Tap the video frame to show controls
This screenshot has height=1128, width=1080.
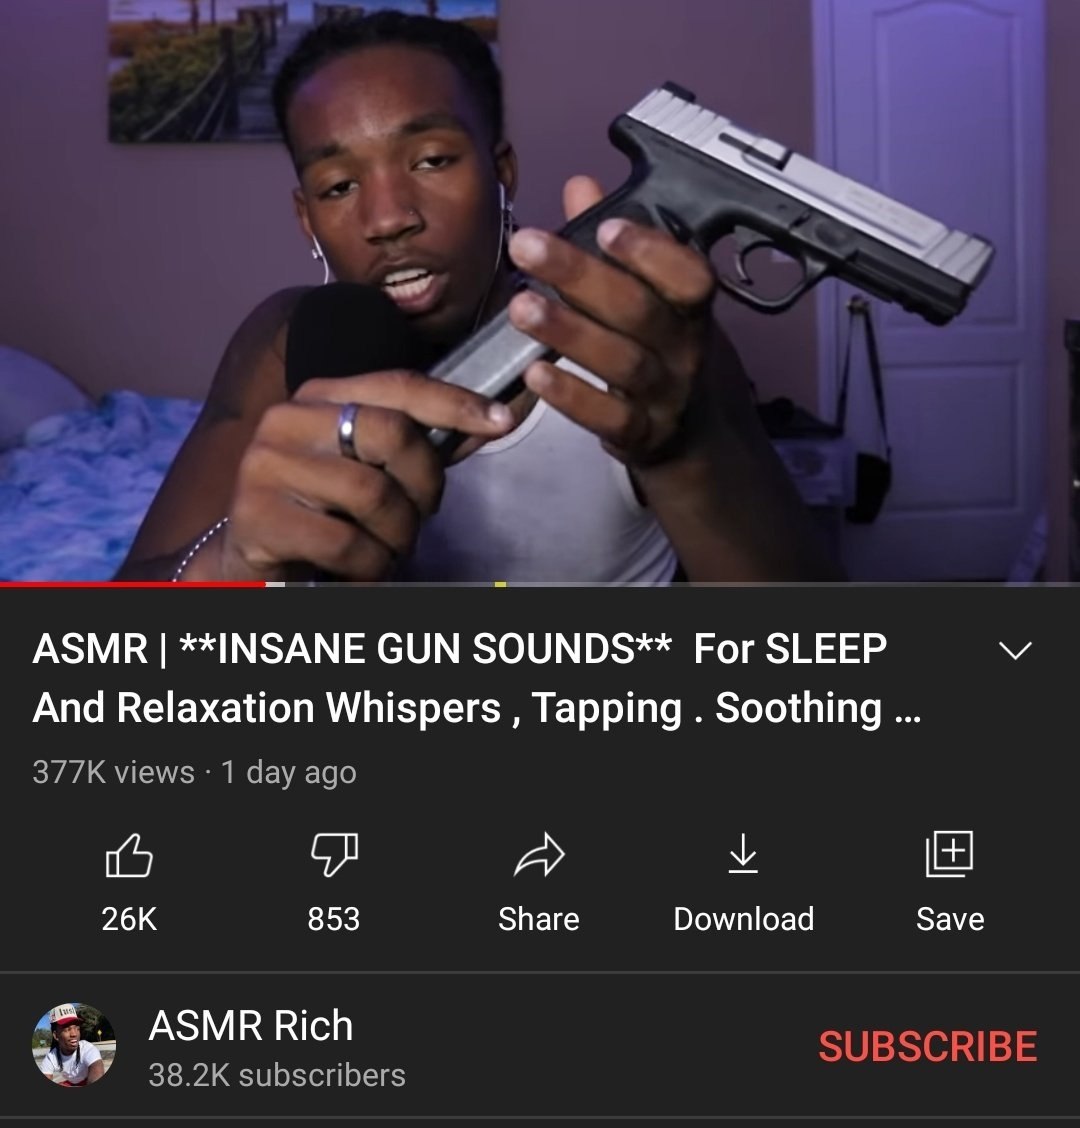pos(540,291)
